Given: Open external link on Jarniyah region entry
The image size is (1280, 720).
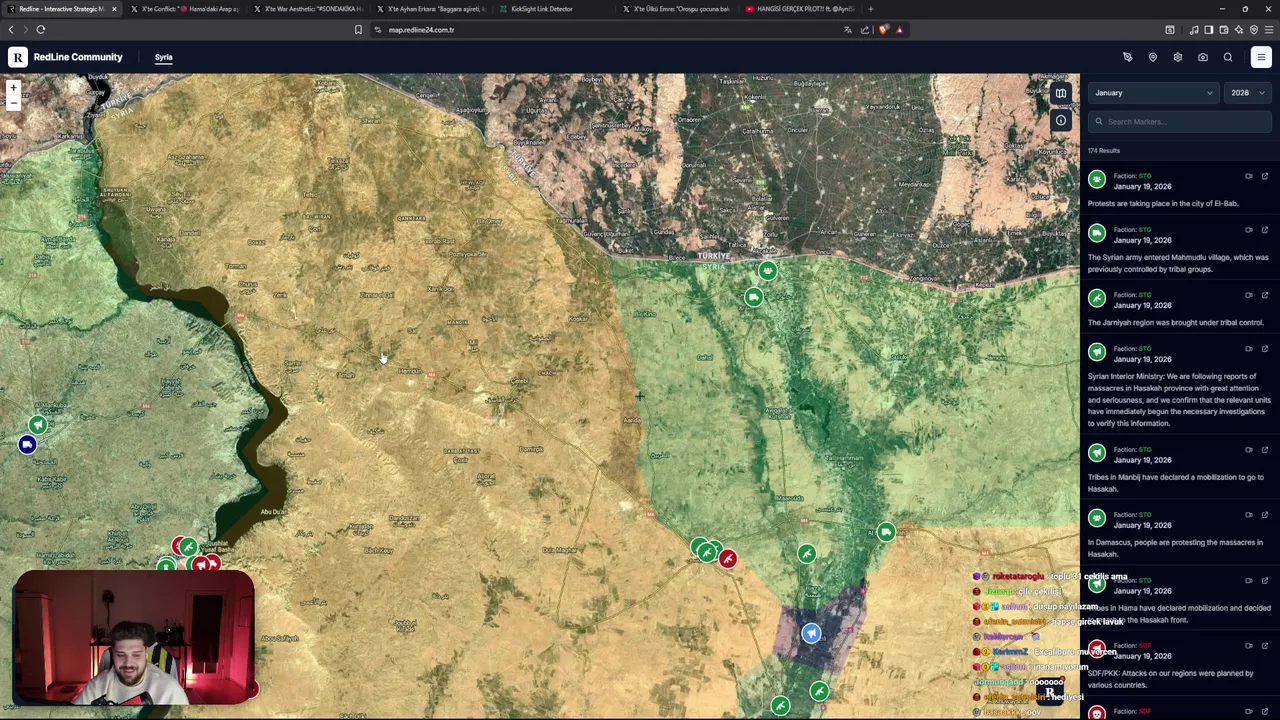Looking at the screenshot, I should point(1264,295).
